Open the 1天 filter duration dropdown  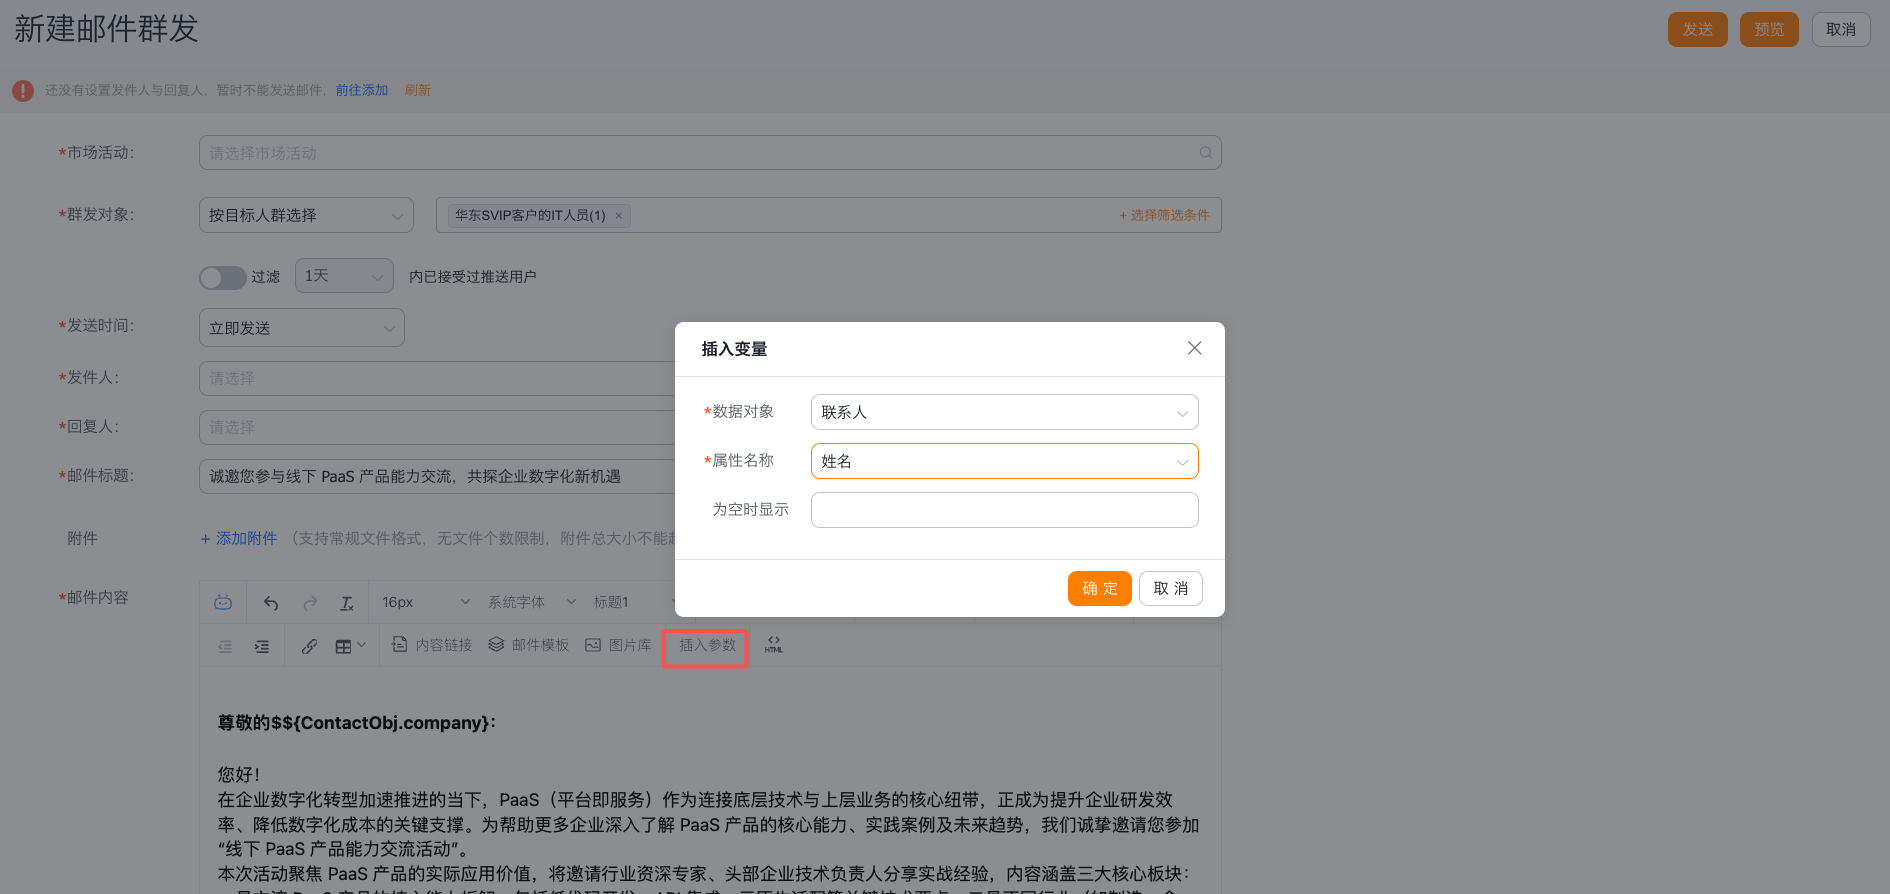point(344,276)
